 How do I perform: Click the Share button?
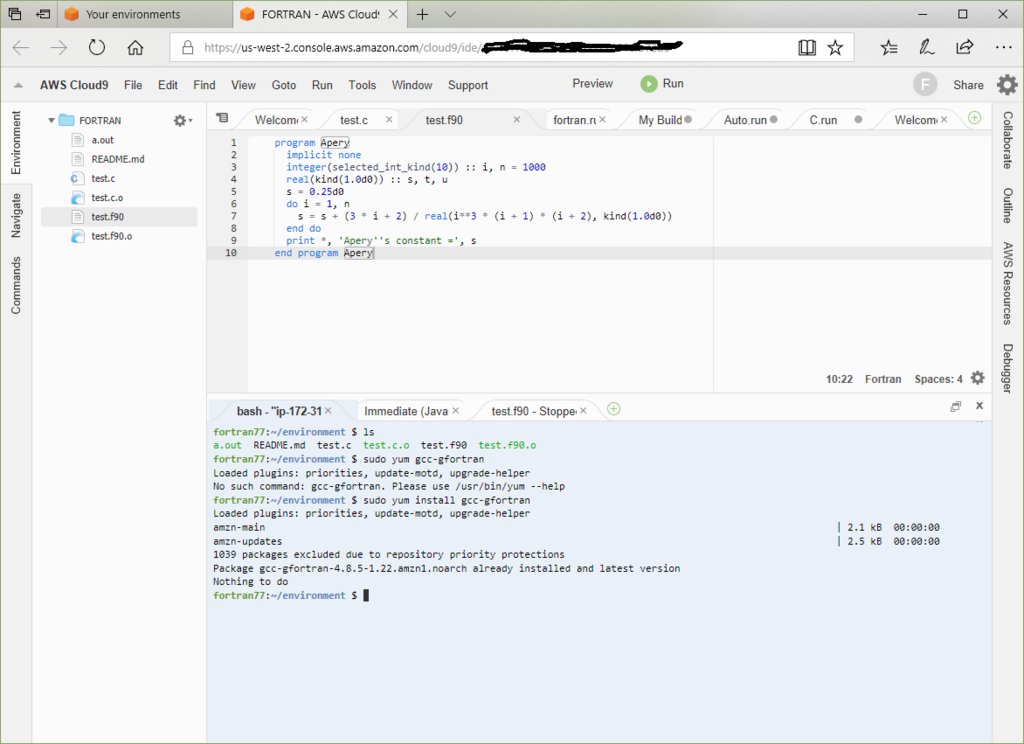[x=968, y=85]
